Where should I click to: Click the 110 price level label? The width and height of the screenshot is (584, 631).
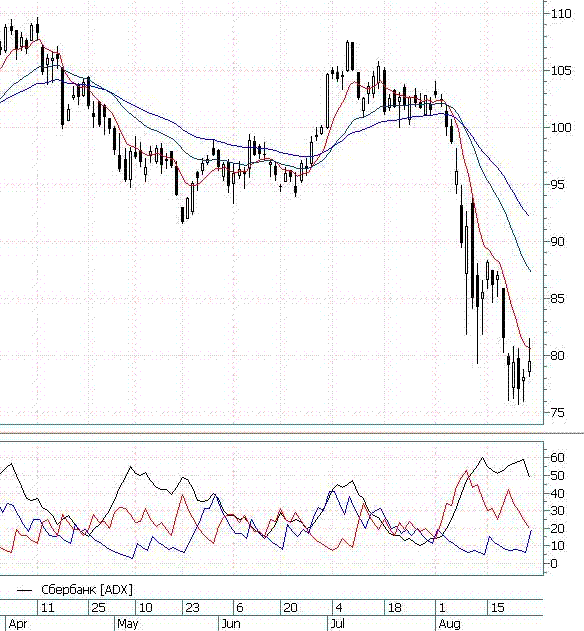[561, 14]
